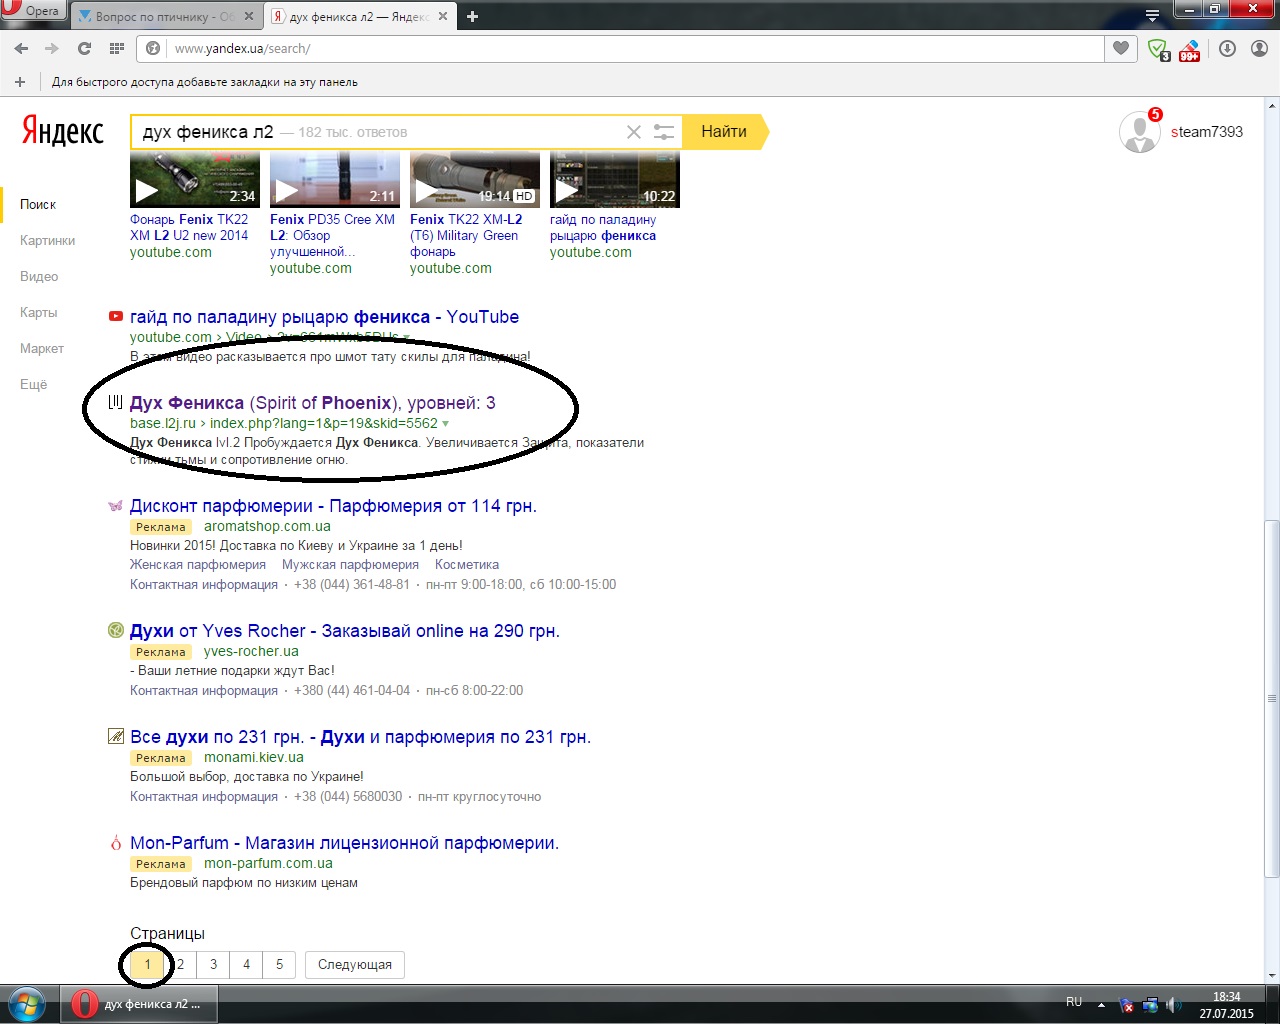Click the monami.kiev.ua favicon
This screenshot has height=1024, width=1280.
click(x=116, y=737)
